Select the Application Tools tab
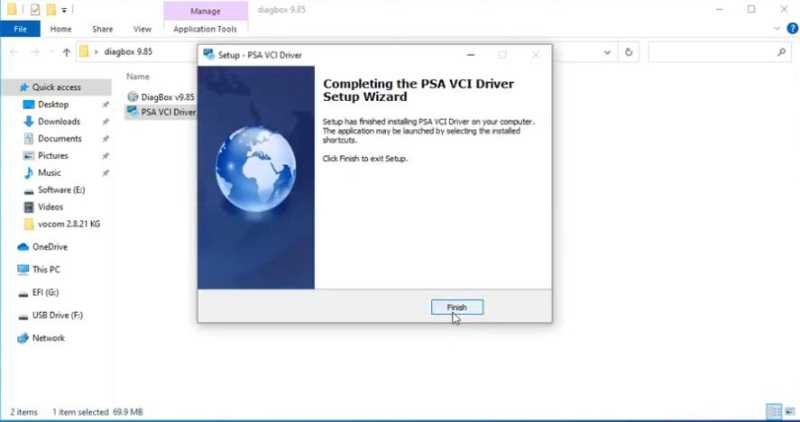 (205, 29)
